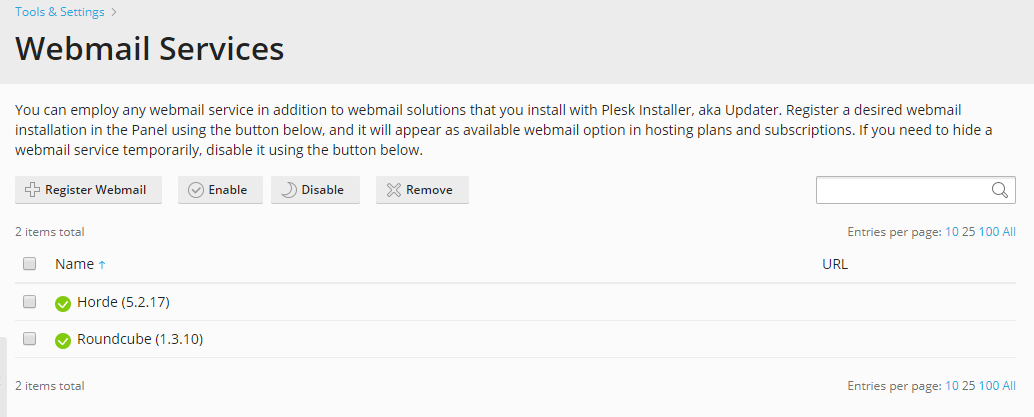Show All entries using bottom pager
The width and height of the screenshot is (1034, 417).
(x=1009, y=386)
